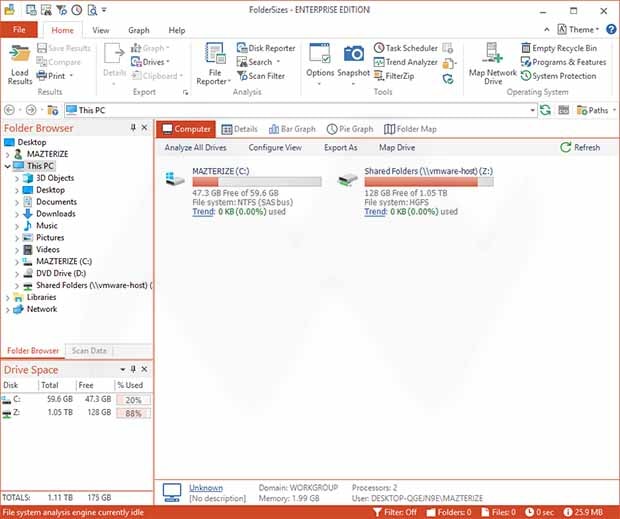The image size is (620, 519).
Task: Click the MAZTERIZE (C:) usage bar
Action: [257, 182]
